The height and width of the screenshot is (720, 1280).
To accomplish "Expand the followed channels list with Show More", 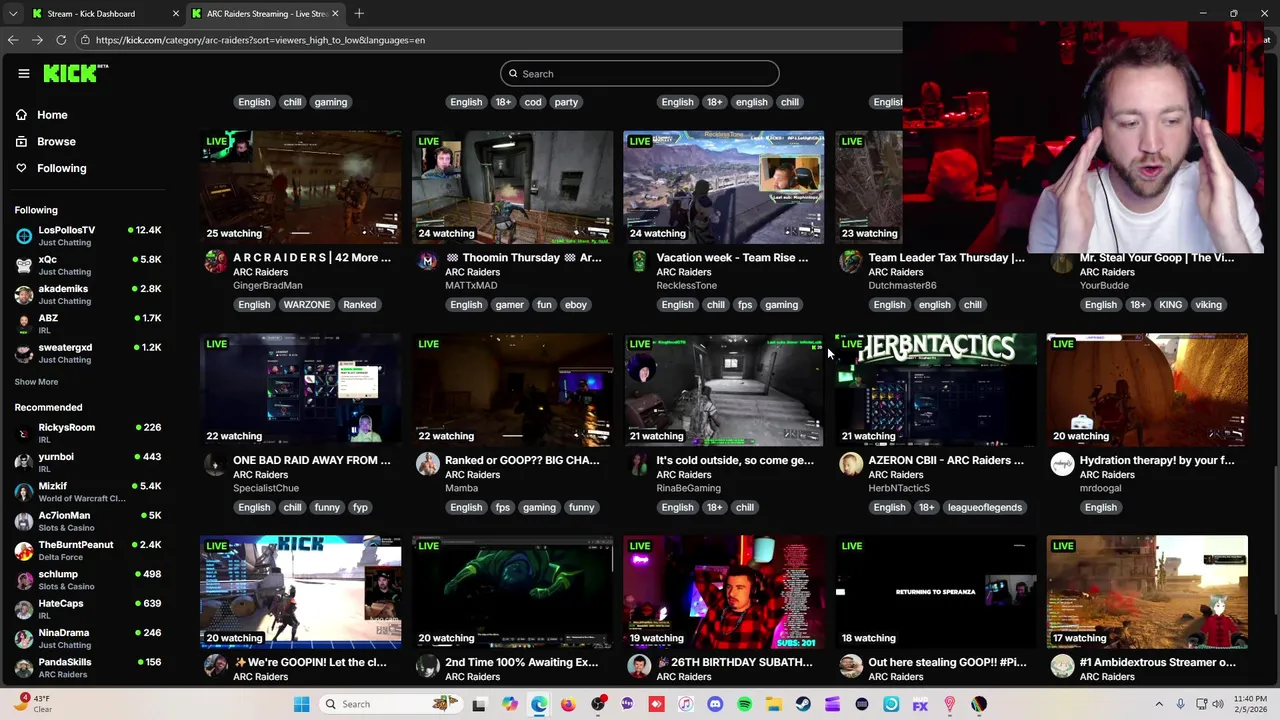I will [x=36, y=382].
